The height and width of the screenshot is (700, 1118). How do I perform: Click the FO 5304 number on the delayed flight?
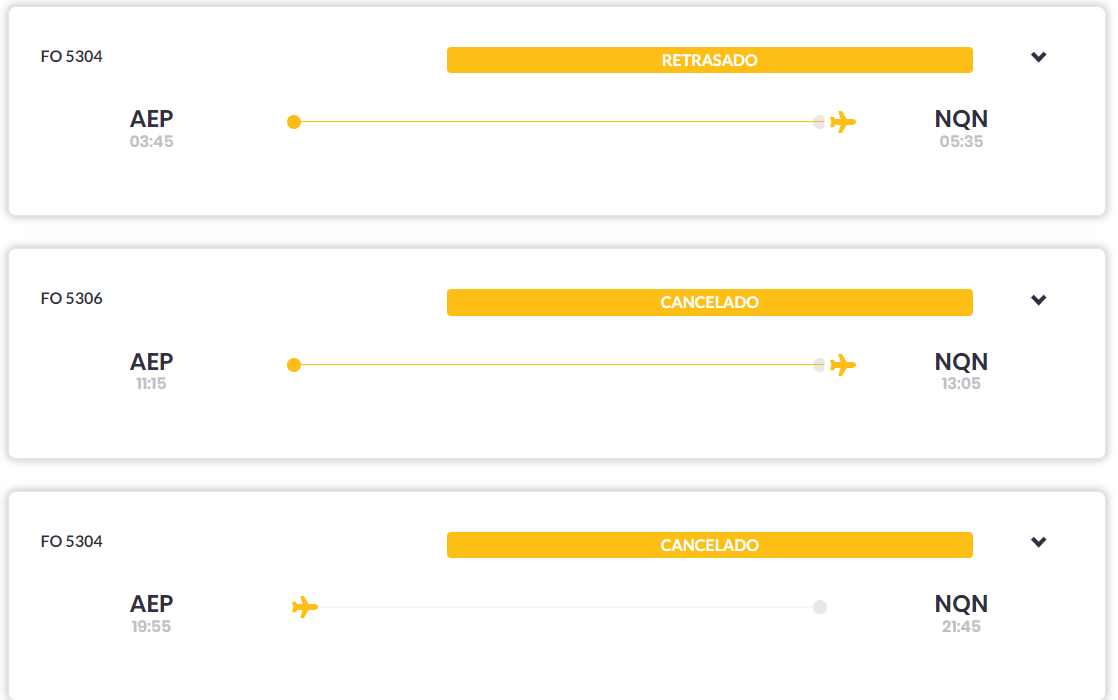[72, 56]
